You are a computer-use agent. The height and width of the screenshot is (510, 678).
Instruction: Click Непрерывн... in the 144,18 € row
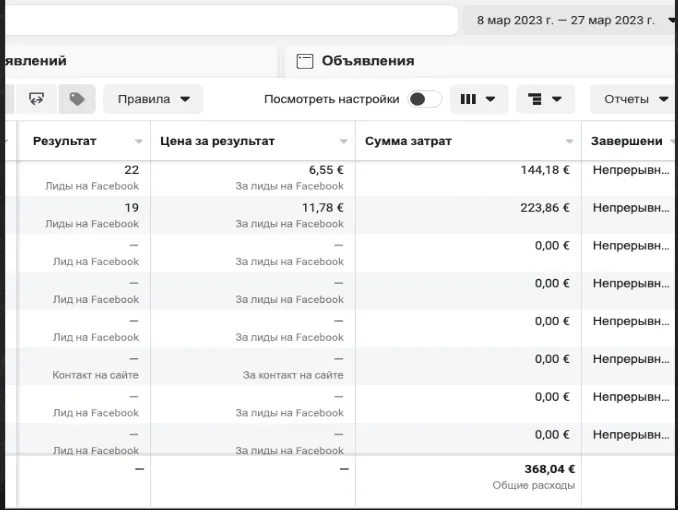pos(631,170)
